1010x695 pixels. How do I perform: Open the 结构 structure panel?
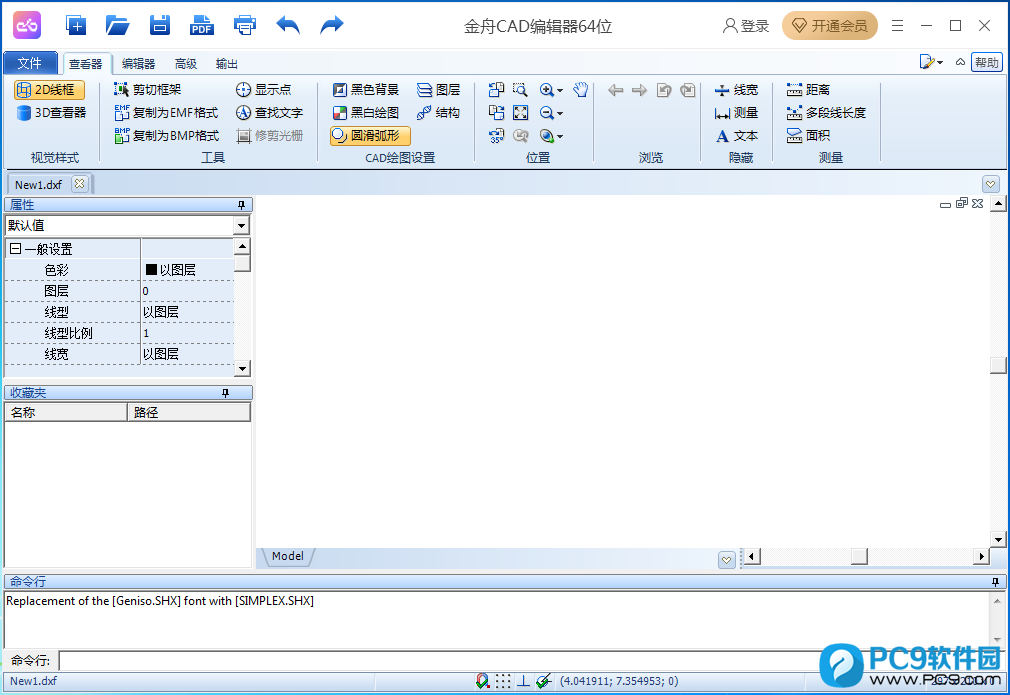tap(439, 113)
